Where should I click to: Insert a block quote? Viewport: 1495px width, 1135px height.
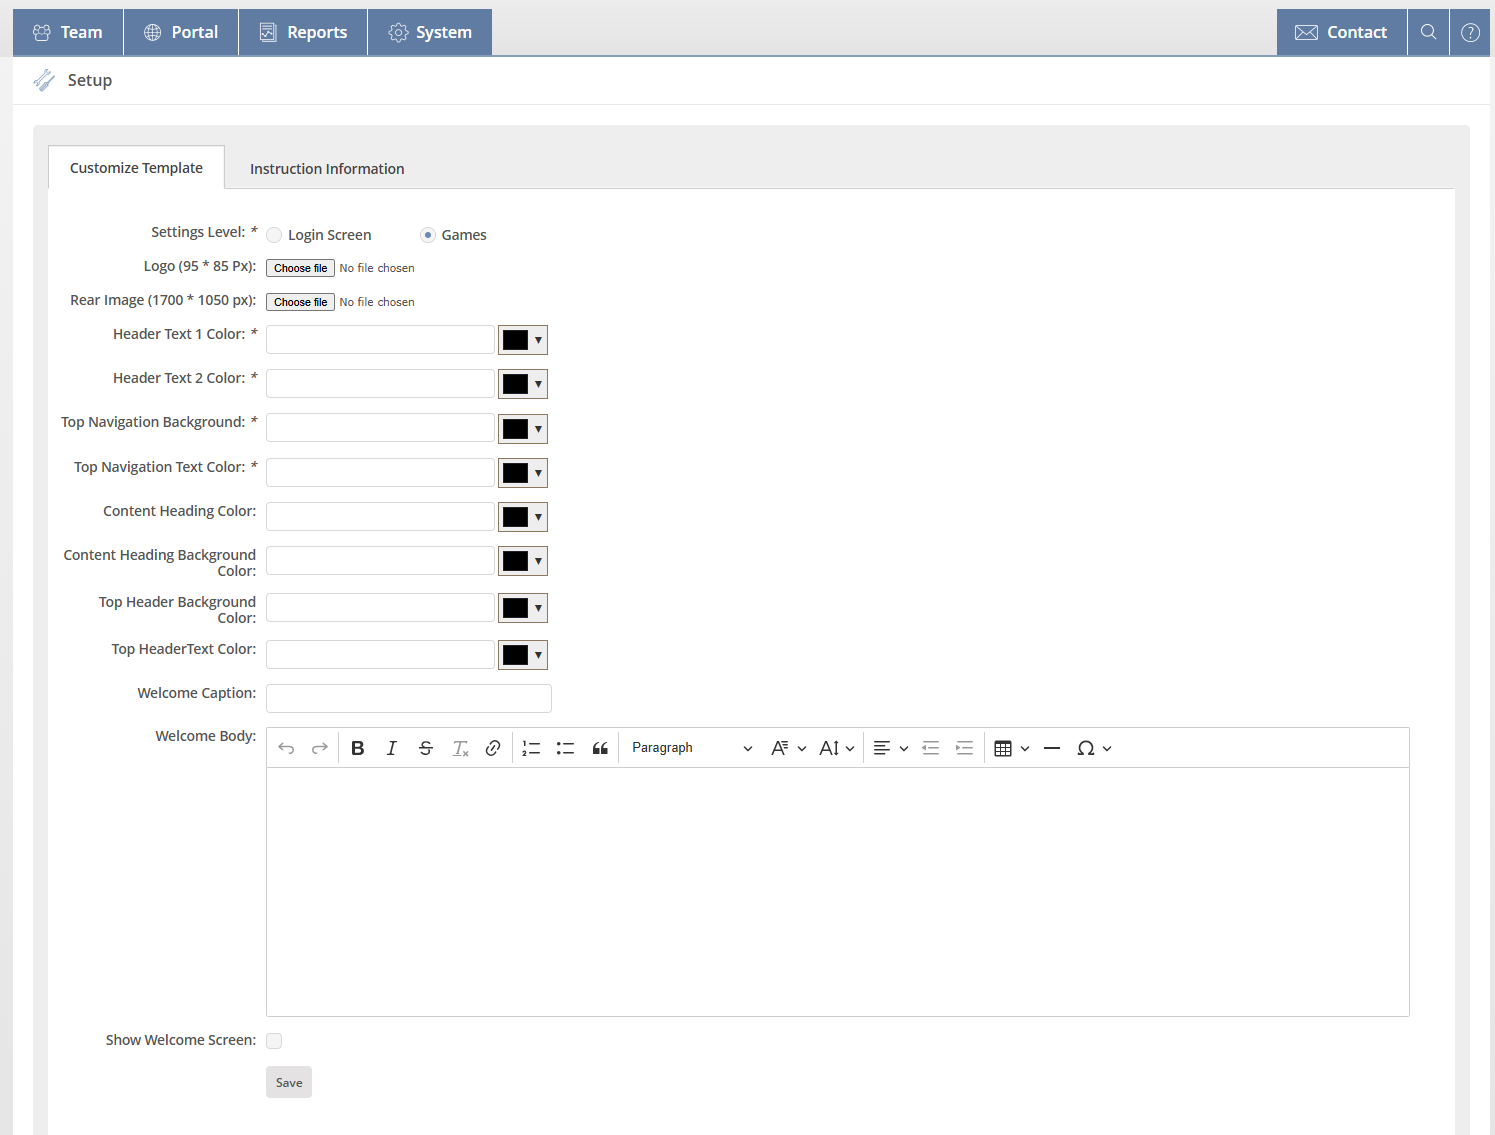pyautogui.click(x=600, y=748)
